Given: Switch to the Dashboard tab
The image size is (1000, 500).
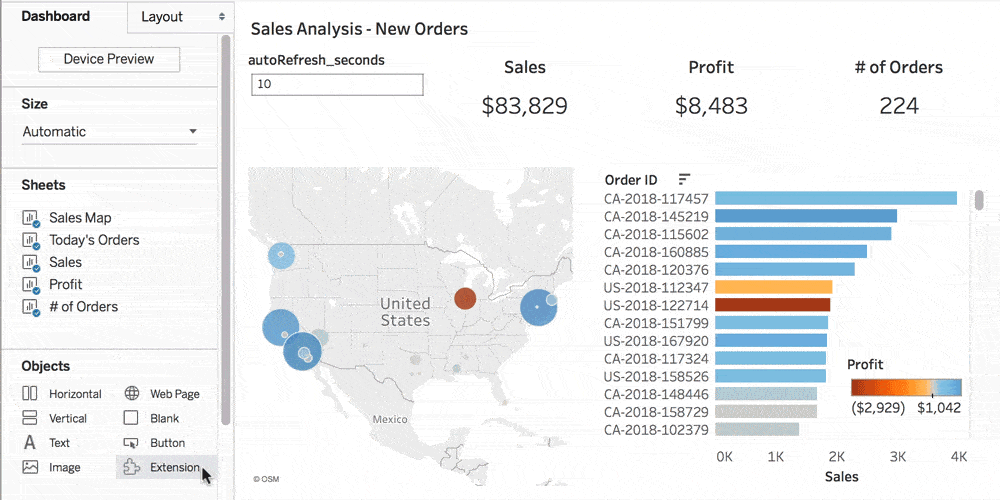Looking at the screenshot, I should (x=56, y=16).
